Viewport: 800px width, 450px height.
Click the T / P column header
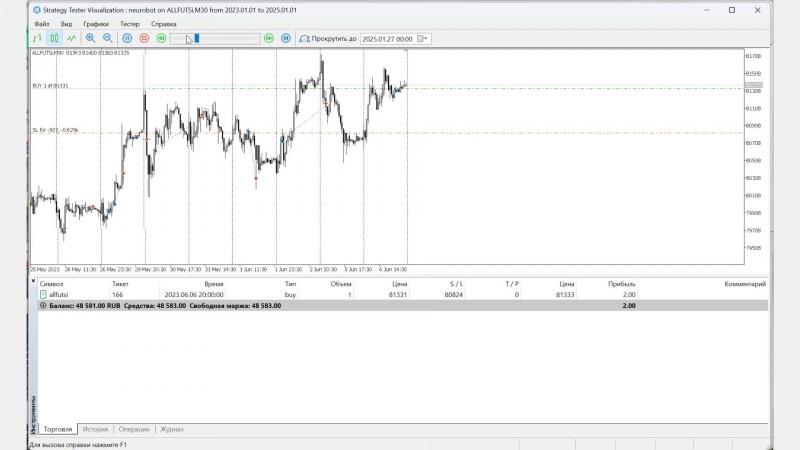(512, 284)
